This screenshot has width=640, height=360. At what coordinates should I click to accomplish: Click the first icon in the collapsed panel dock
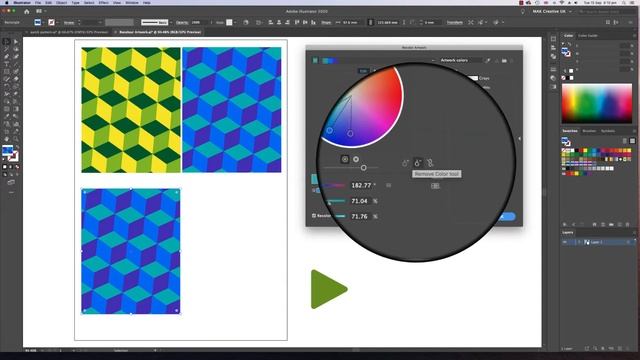[x=553, y=39]
